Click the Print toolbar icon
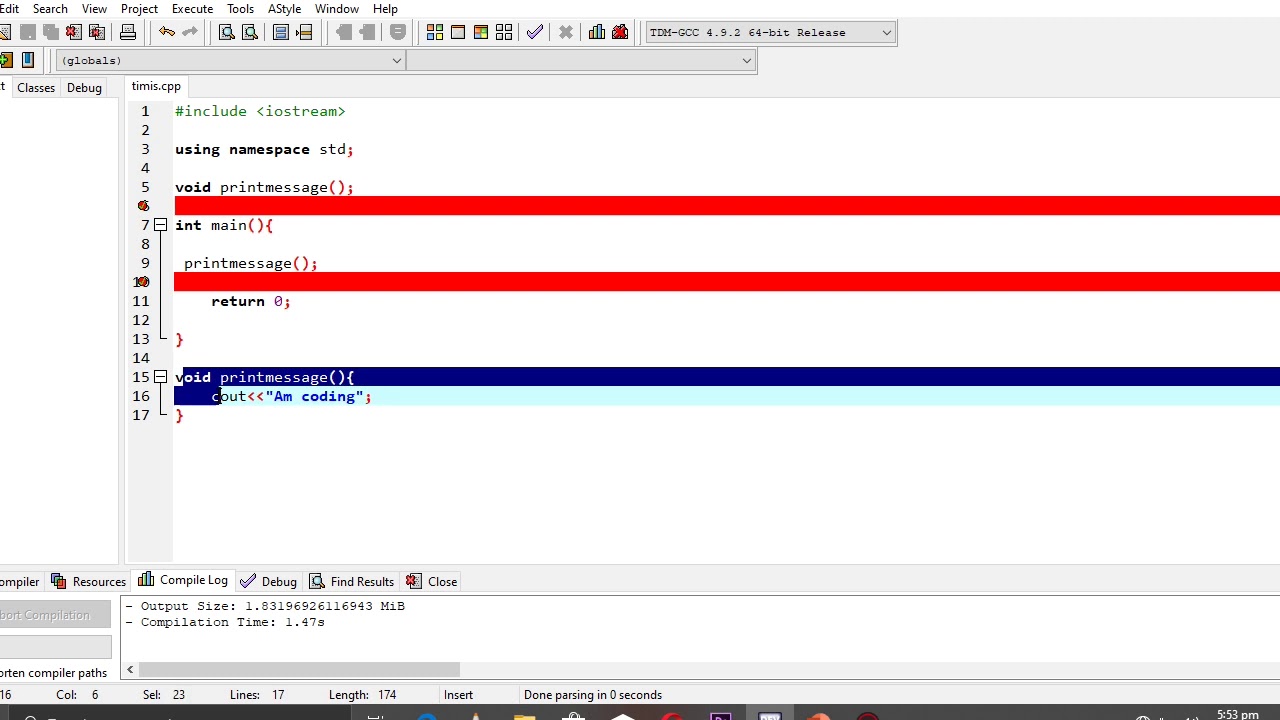Image resolution: width=1280 pixels, height=720 pixels. tap(128, 32)
